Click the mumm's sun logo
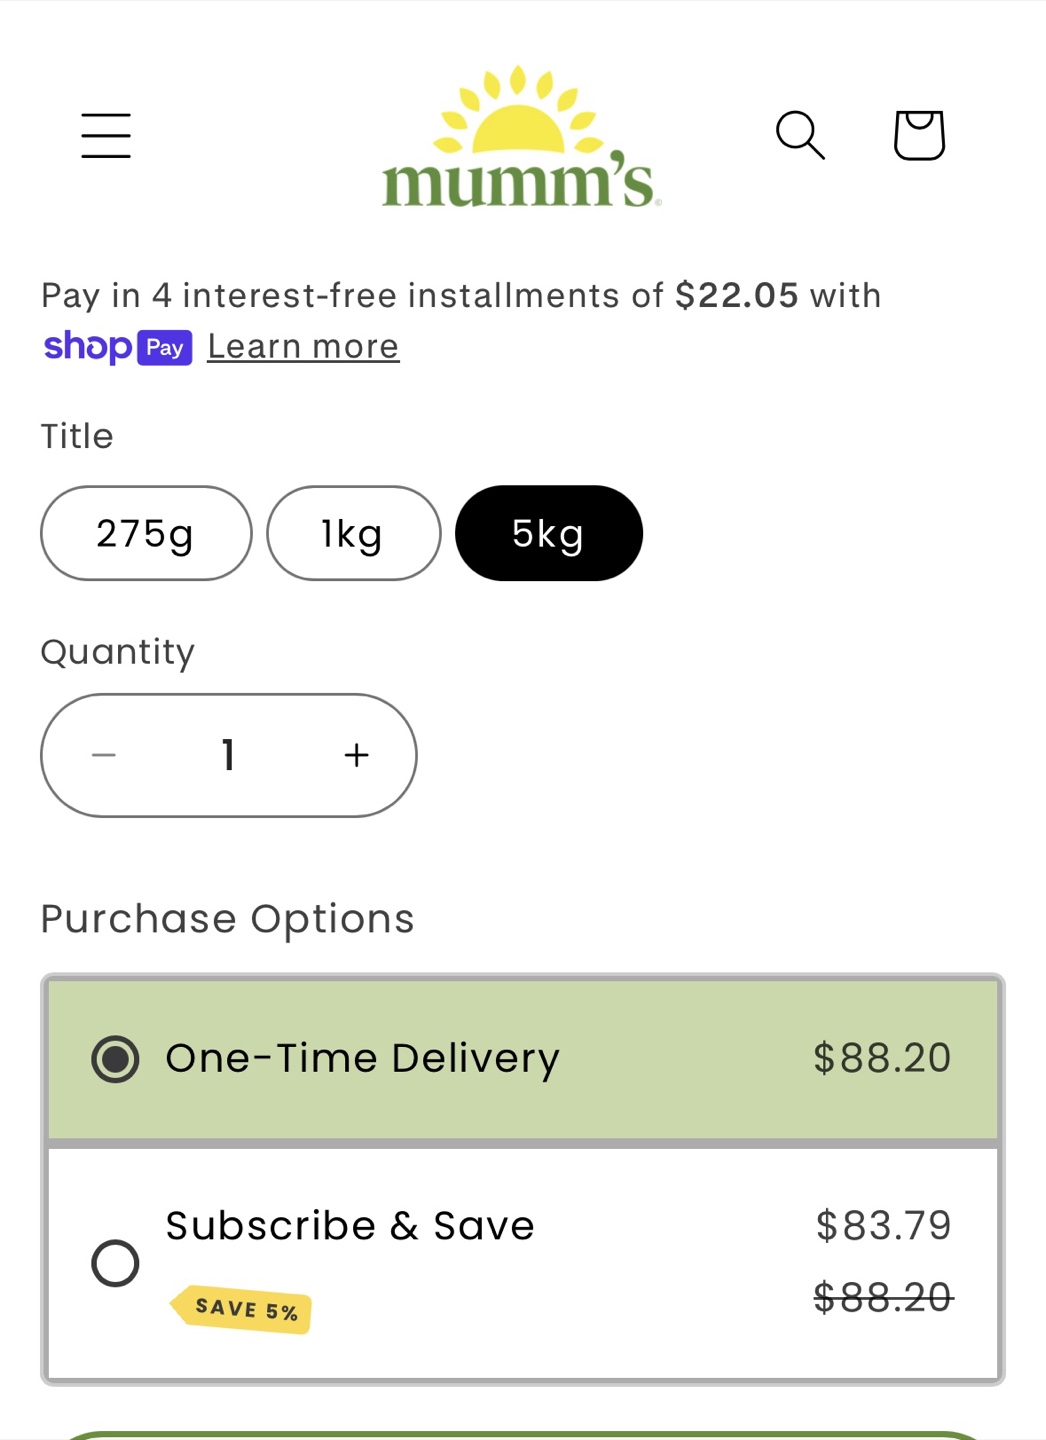This screenshot has width=1046, height=1440. tap(521, 137)
